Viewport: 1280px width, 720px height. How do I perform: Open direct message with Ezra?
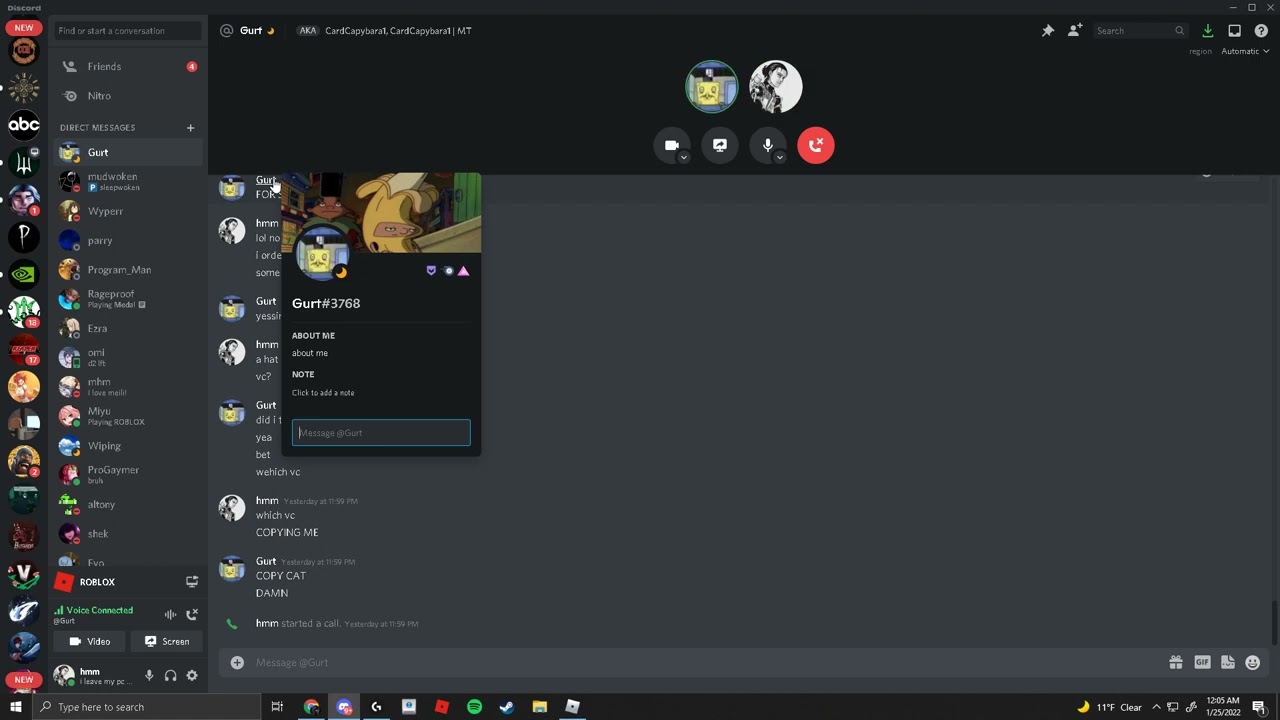(x=129, y=328)
